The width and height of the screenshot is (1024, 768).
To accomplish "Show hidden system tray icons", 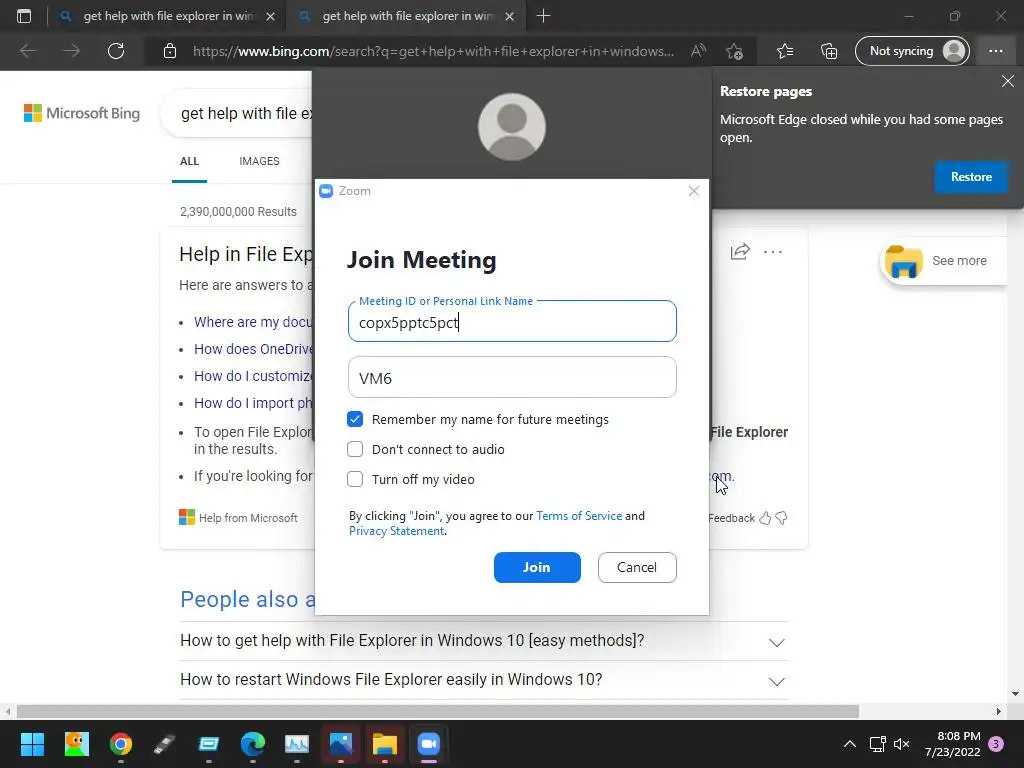I will click(850, 744).
